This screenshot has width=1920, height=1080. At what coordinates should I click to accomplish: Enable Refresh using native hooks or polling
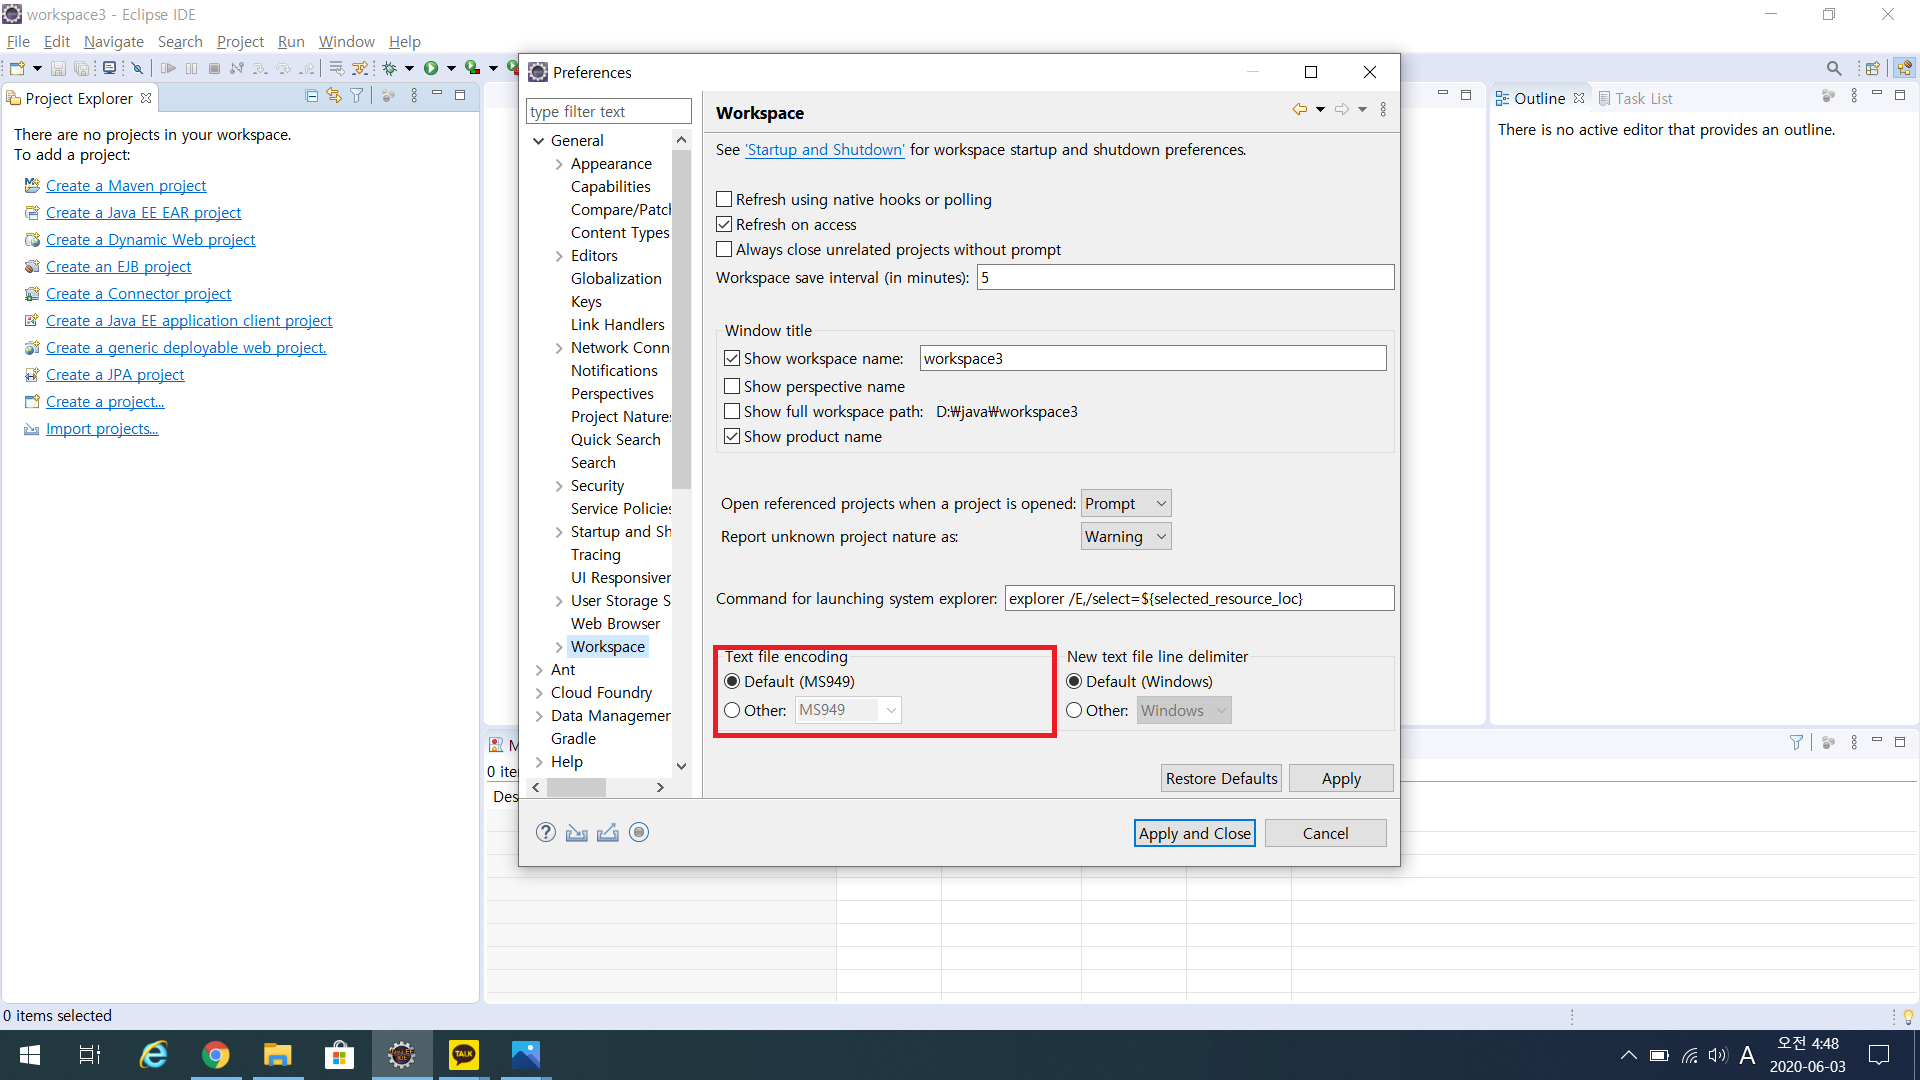(724, 199)
